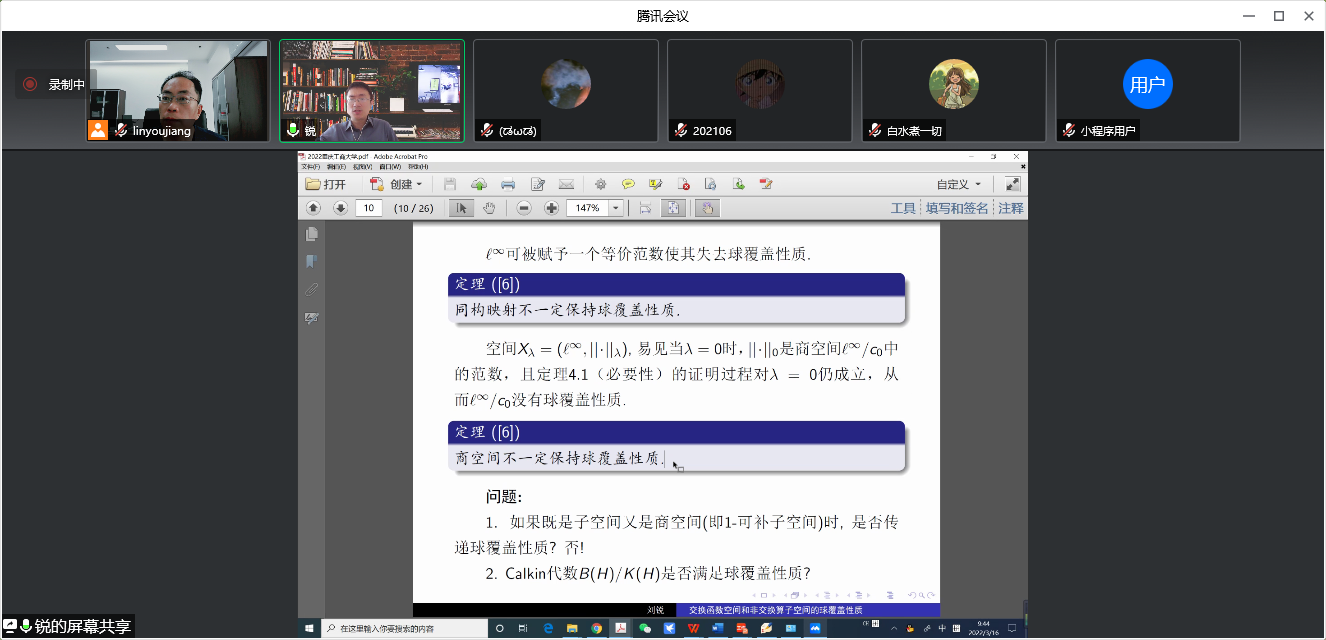Click the email envelope icon in toolbar
1326x640 pixels.
pos(566,184)
